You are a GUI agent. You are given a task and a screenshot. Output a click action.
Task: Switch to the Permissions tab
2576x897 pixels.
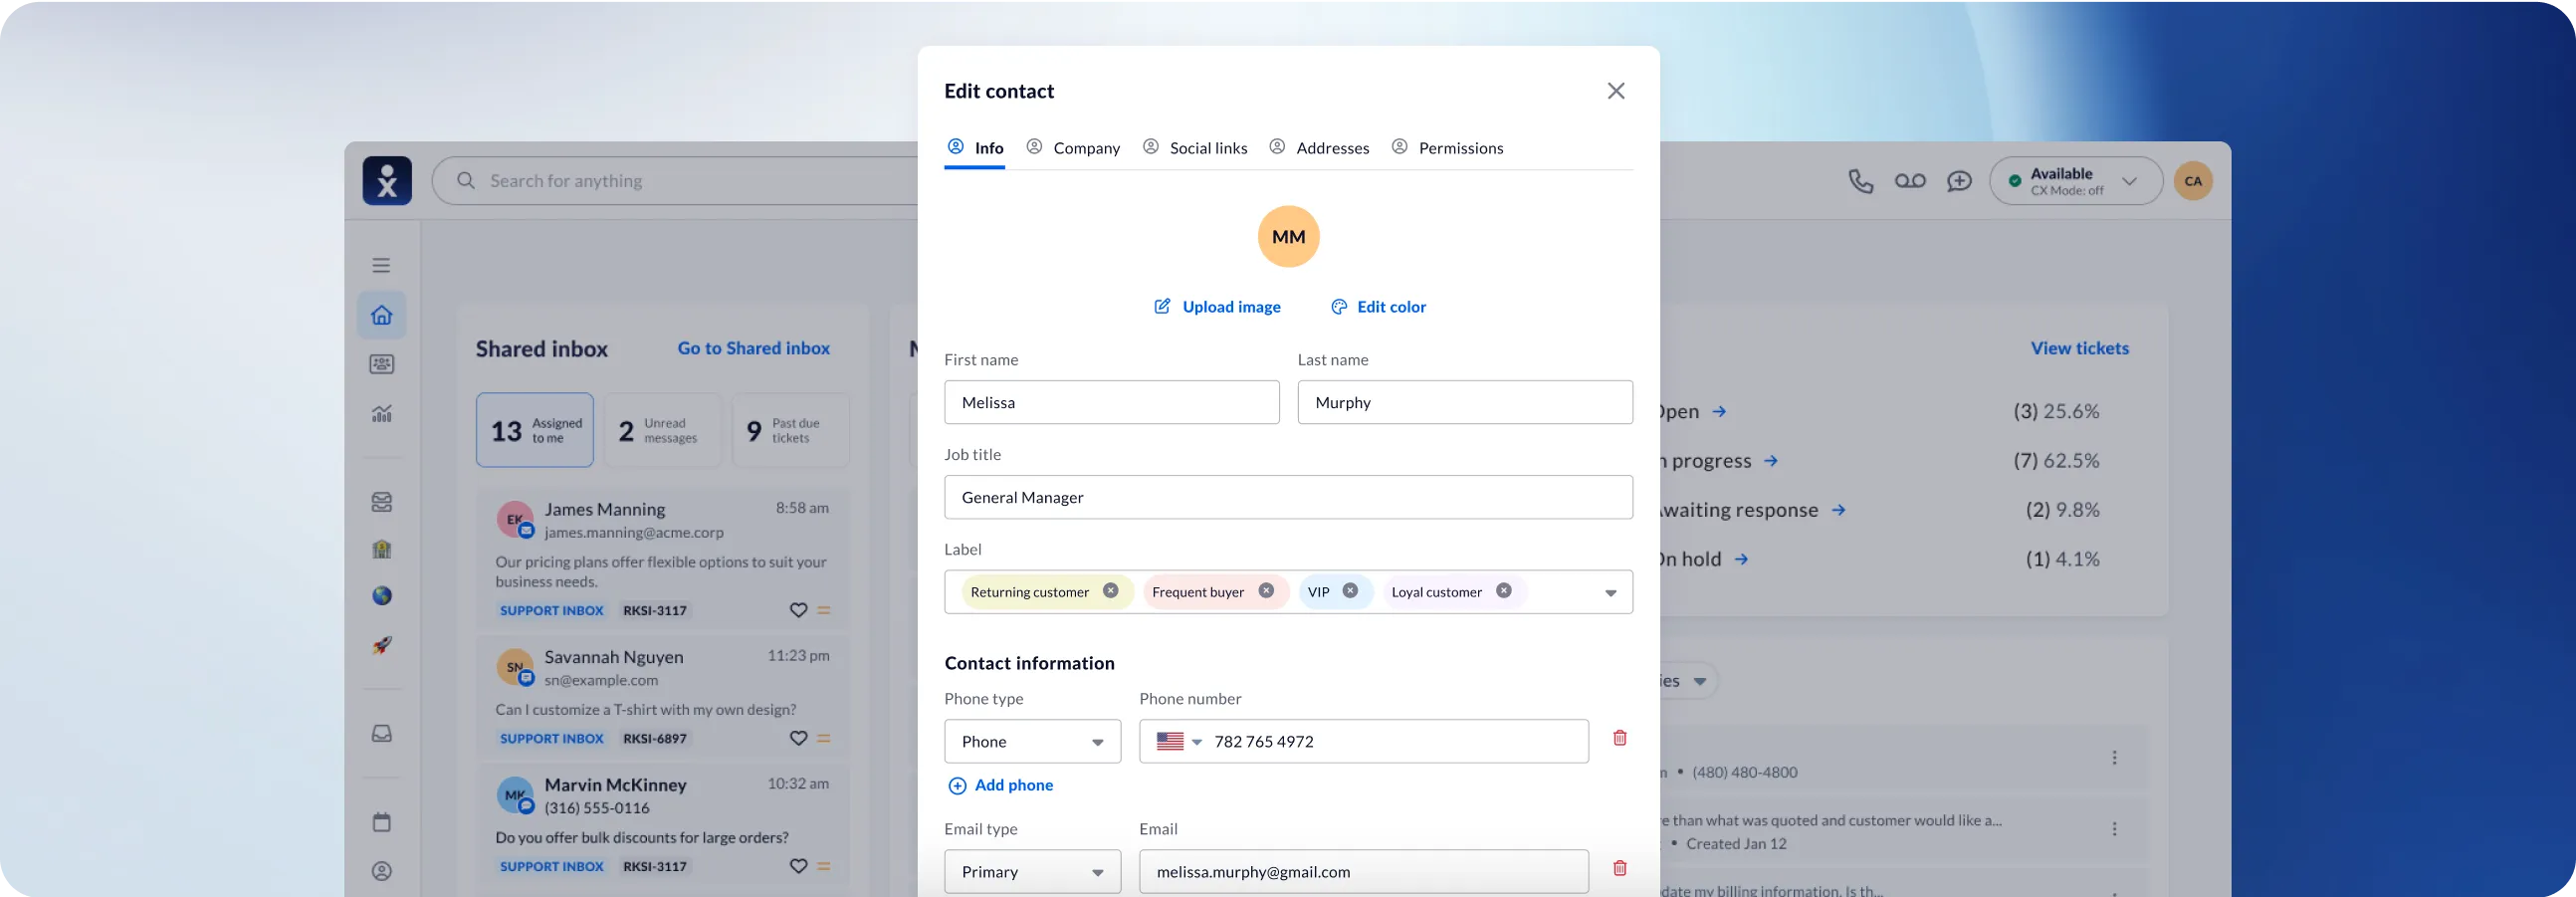click(1447, 148)
